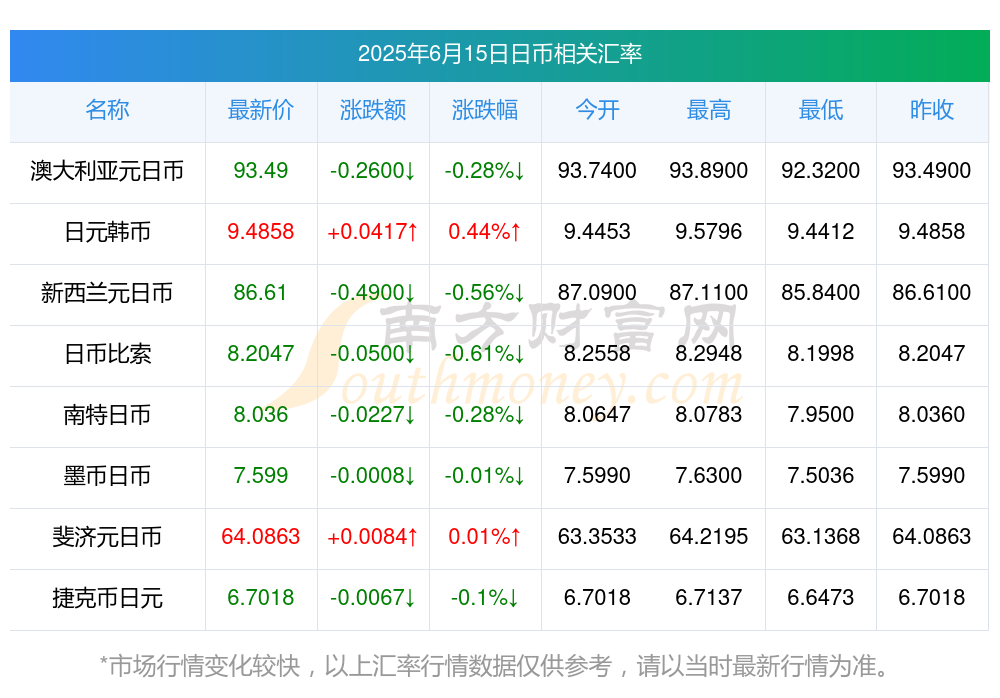This screenshot has width=1000, height=698.
Task: Select low value 7.9500
Action: click(x=821, y=414)
